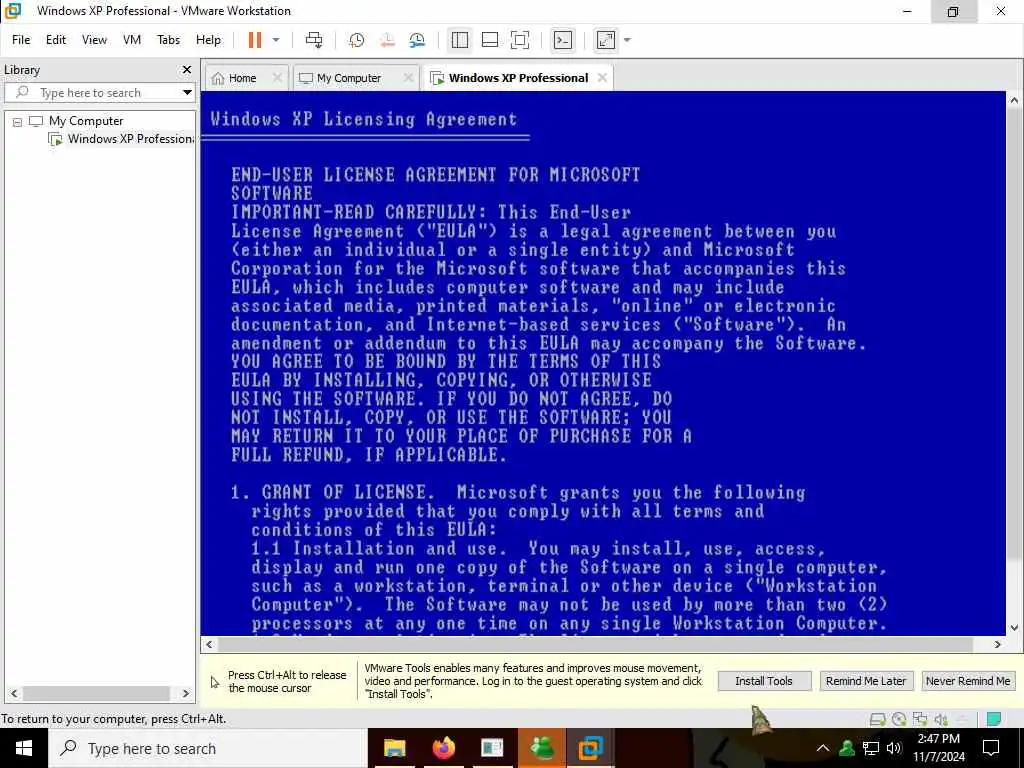
Task: Toggle the library sidebar view icon
Action: click(460, 40)
